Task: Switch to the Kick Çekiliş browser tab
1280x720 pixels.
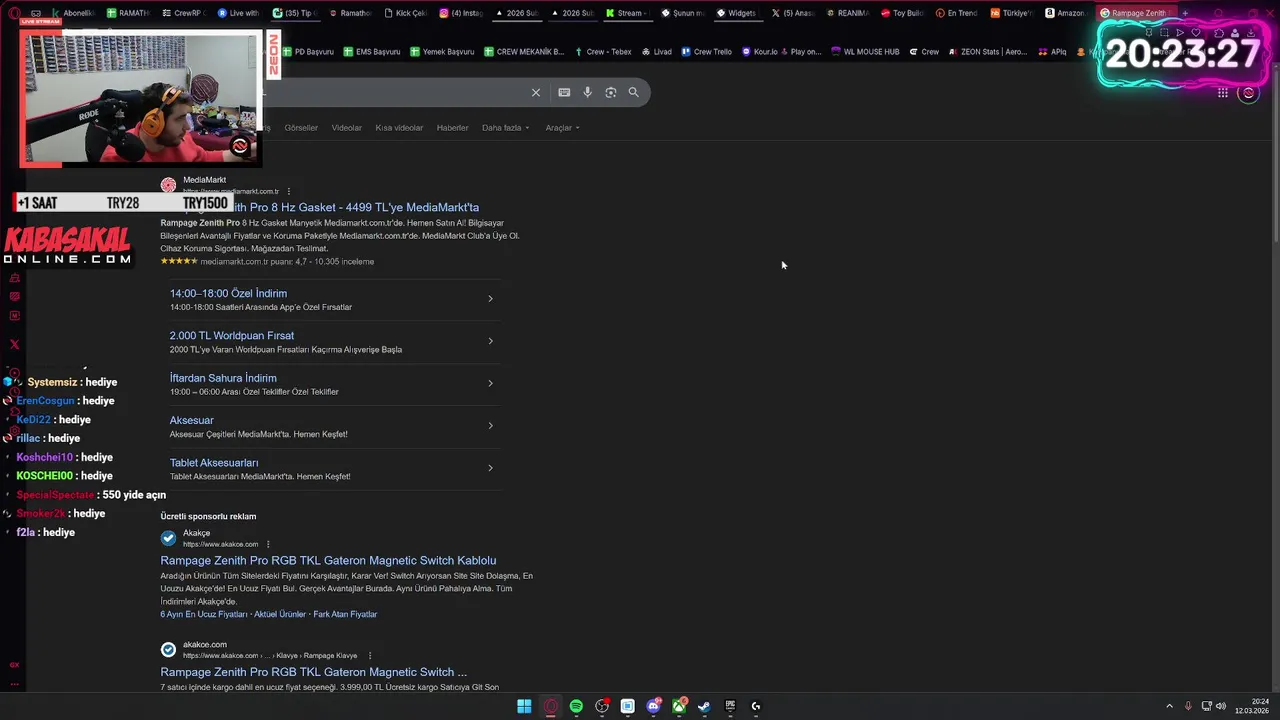Action: 405,13
